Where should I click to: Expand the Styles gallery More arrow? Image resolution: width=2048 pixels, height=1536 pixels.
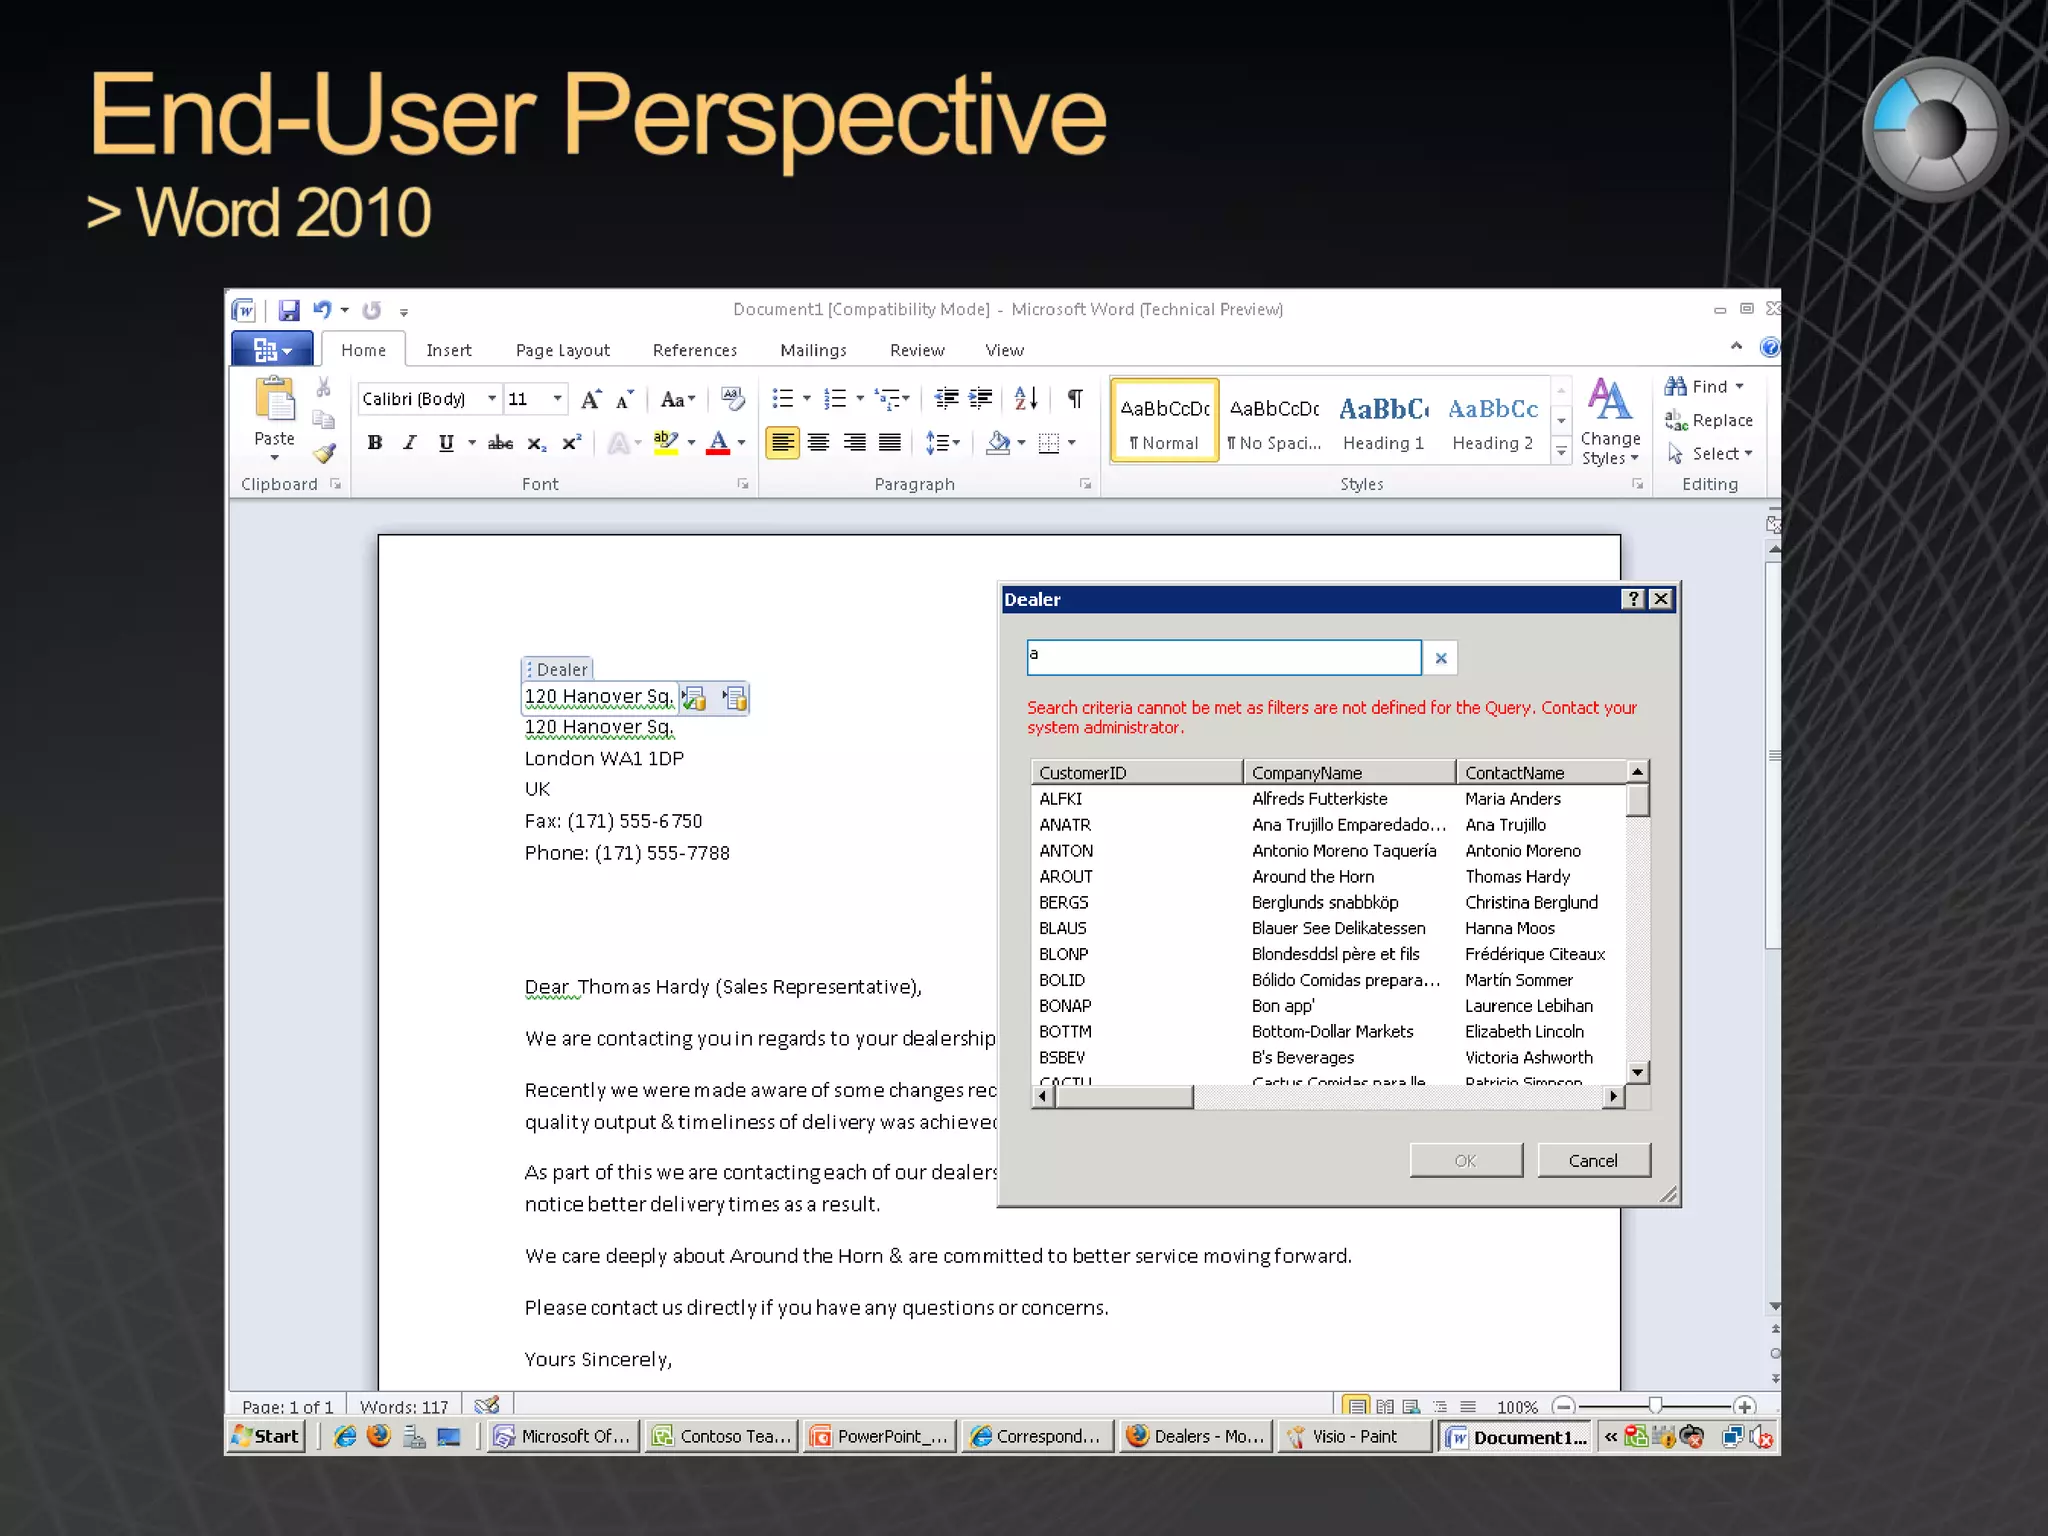(x=1561, y=453)
